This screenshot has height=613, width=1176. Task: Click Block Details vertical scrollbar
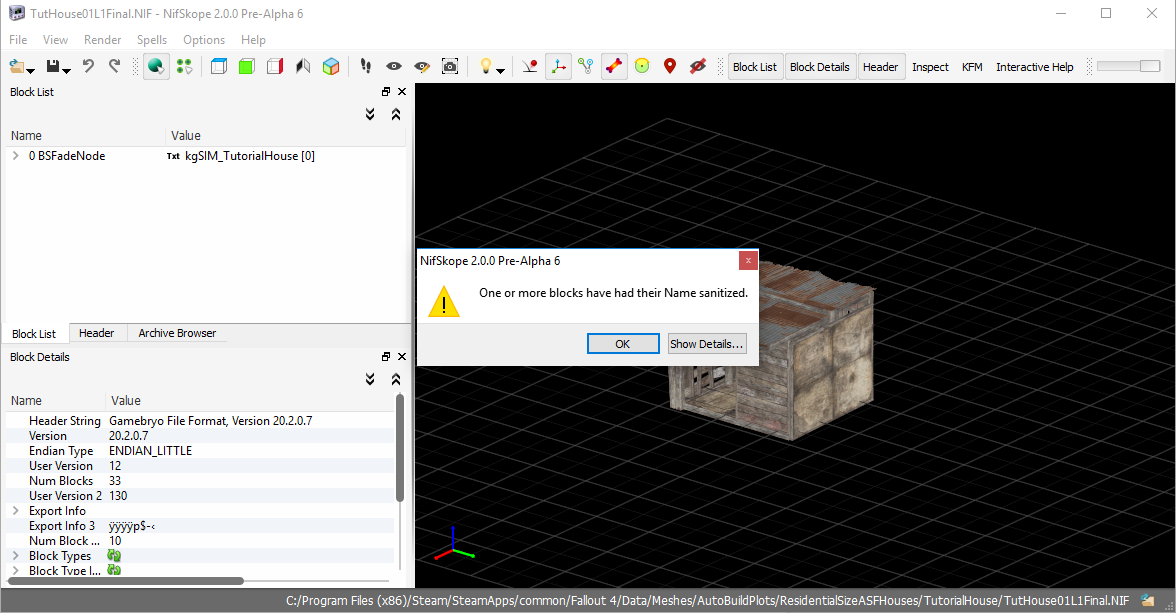tap(400, 448)
